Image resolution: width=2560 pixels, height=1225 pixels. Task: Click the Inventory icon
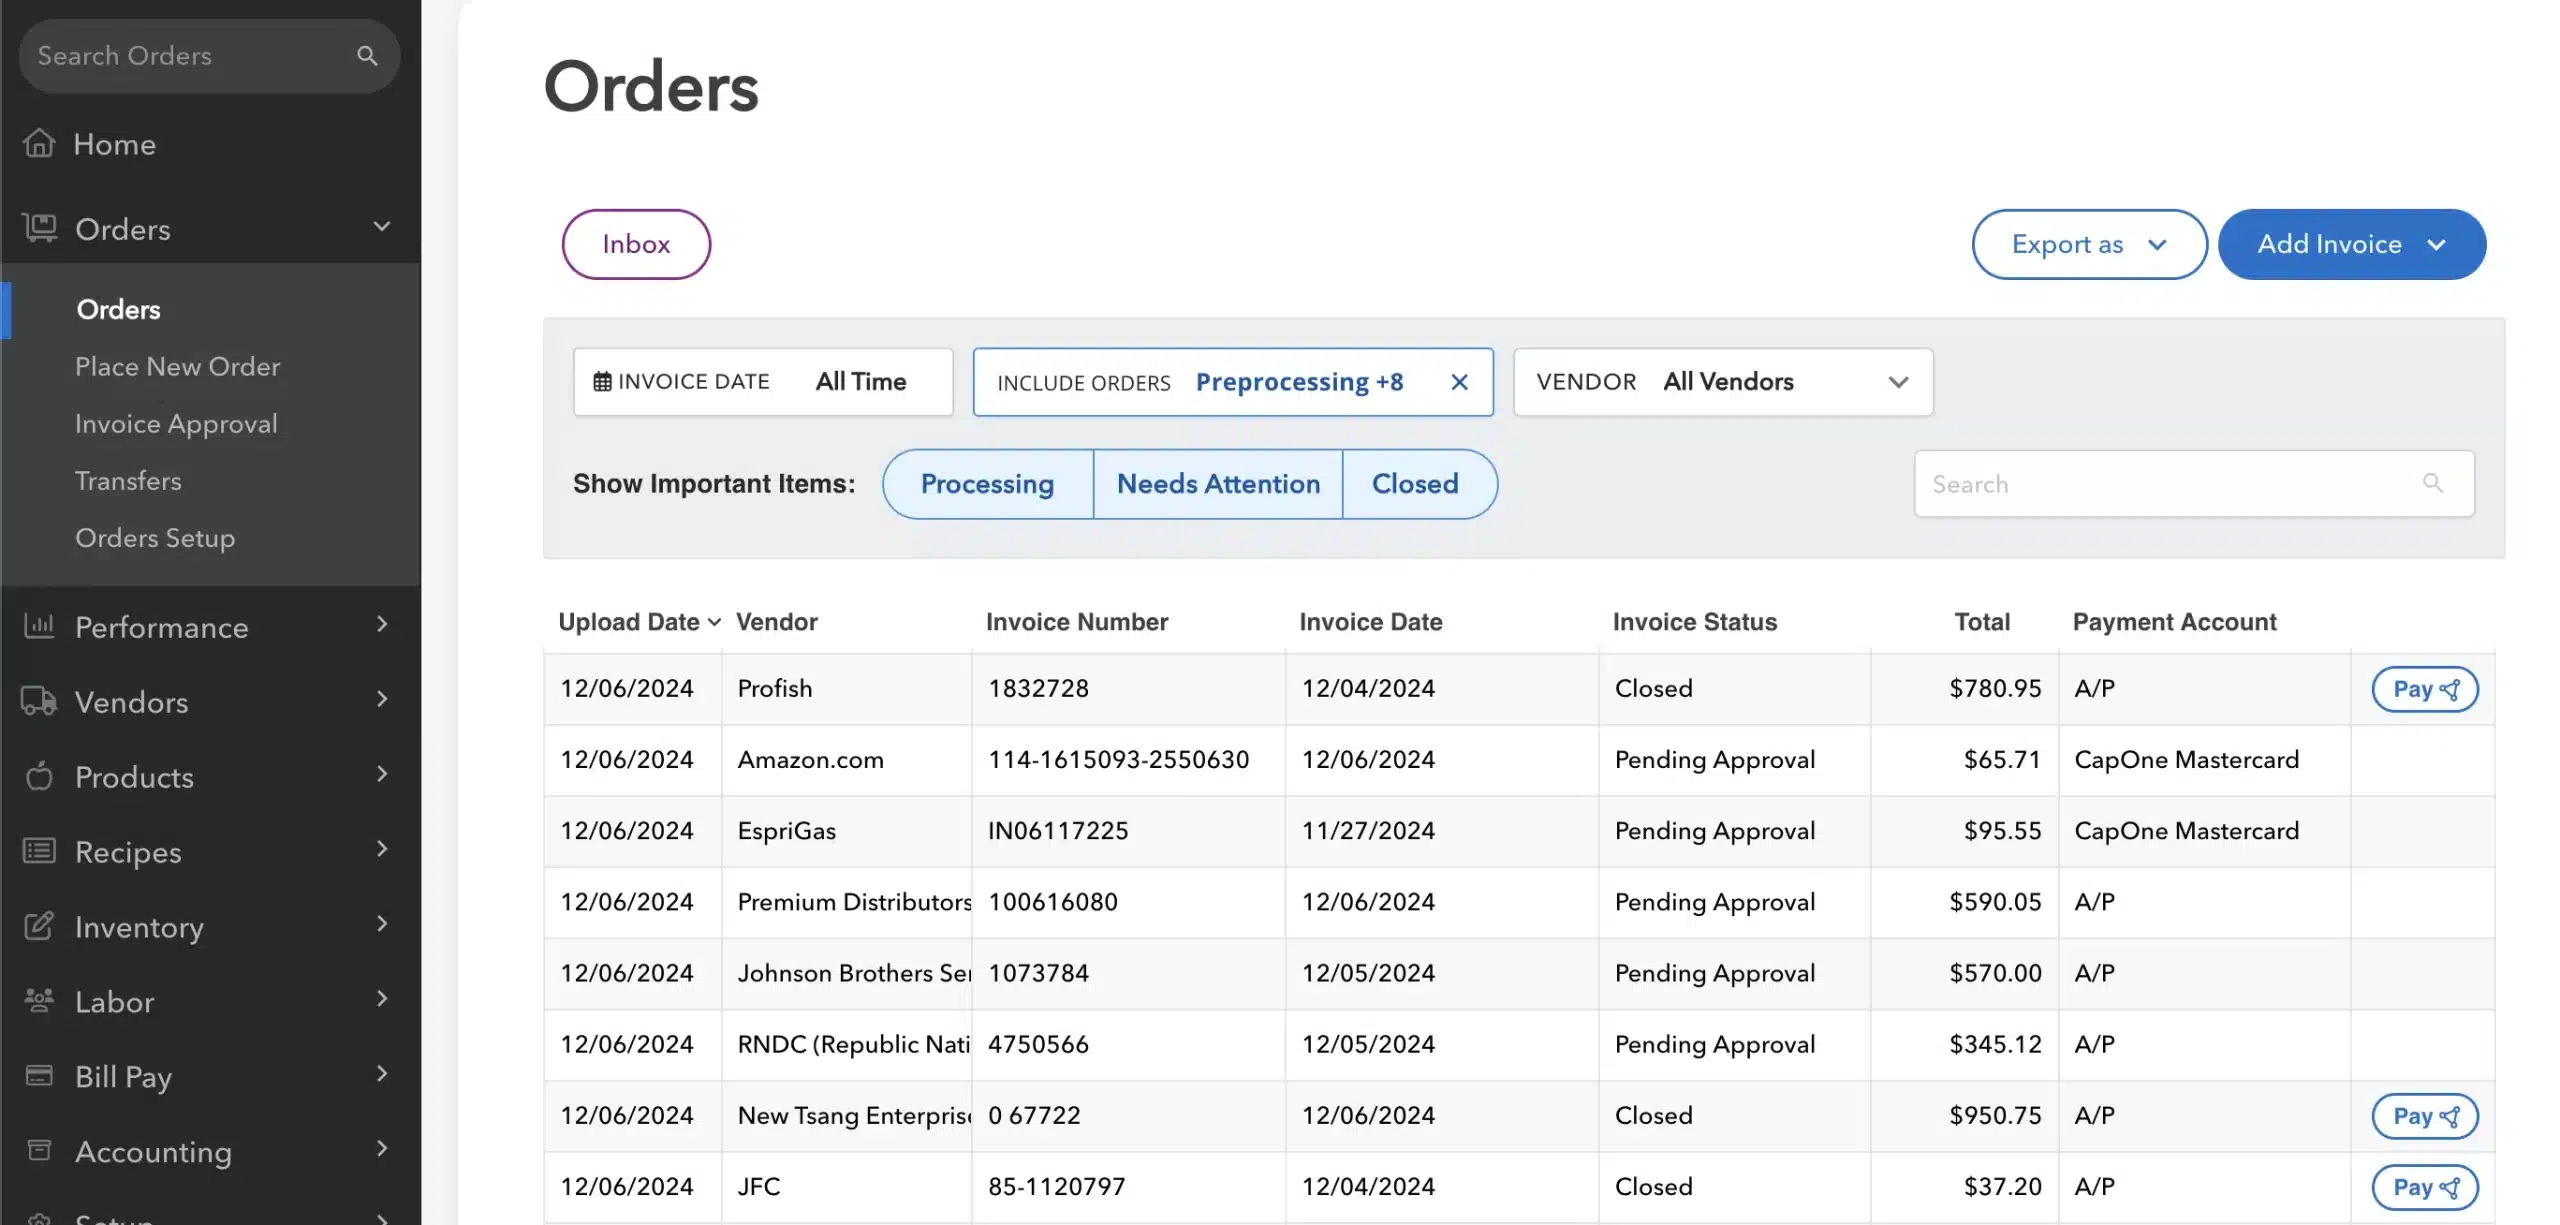(40, 926)
